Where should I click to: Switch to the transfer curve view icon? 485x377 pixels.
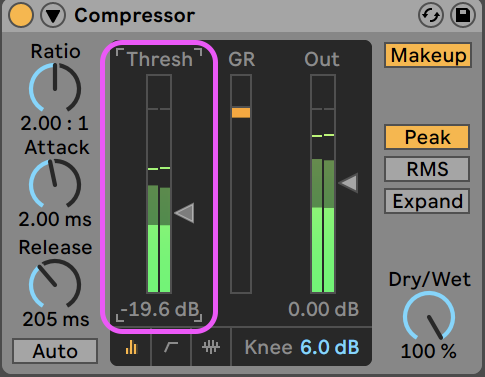pos(171,347)
